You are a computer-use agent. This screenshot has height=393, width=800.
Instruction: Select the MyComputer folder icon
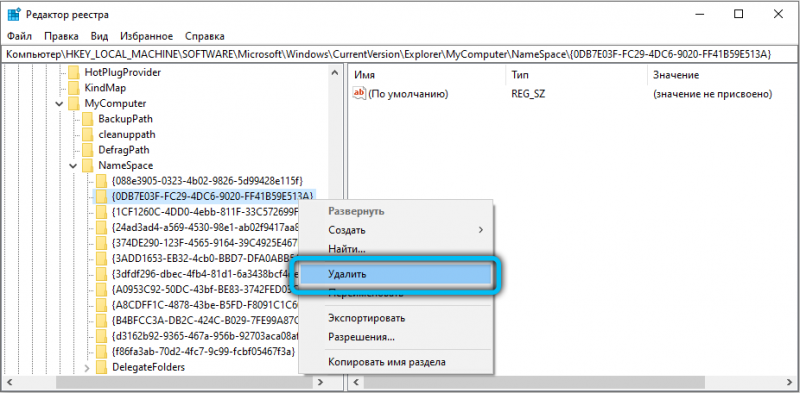pyautogui.click(x=74, y=104)
